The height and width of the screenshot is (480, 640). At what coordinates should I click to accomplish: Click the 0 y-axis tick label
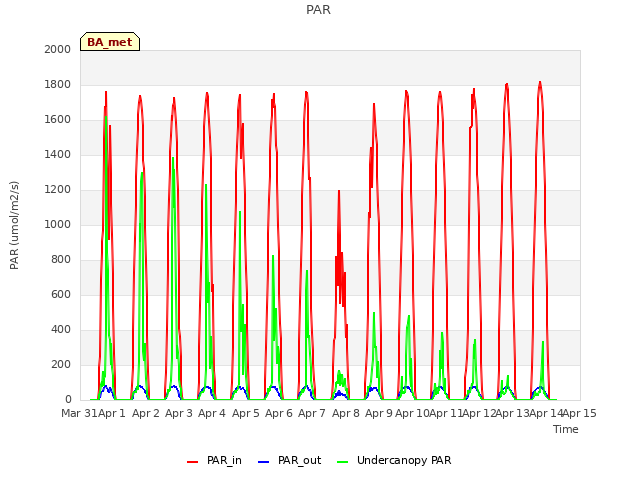click(68, 400)
